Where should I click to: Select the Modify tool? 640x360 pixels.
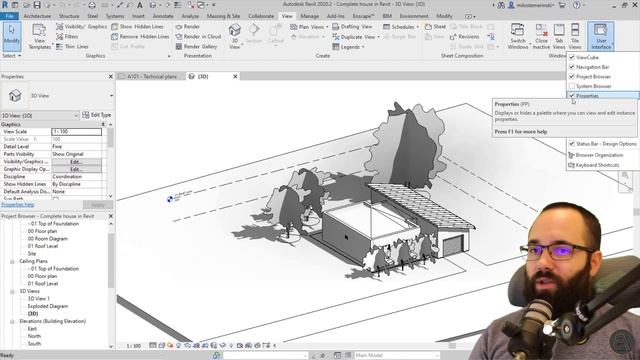click(11, 36)
